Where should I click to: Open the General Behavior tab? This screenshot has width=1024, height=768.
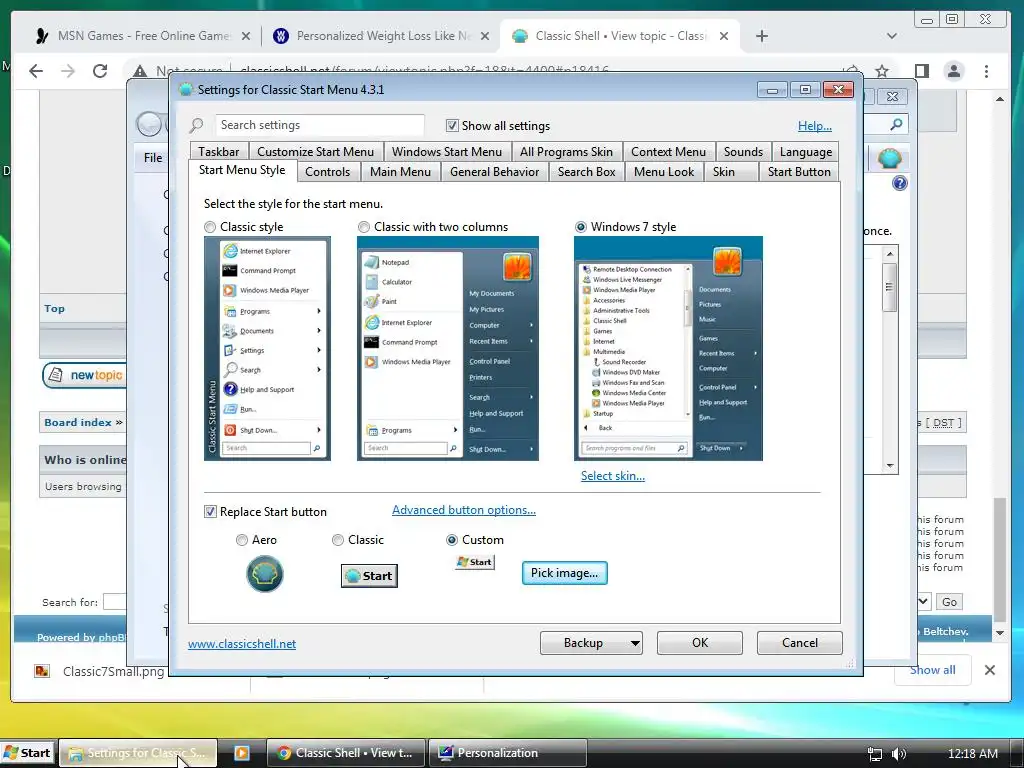pyautogui.click(x=494, y=172)
